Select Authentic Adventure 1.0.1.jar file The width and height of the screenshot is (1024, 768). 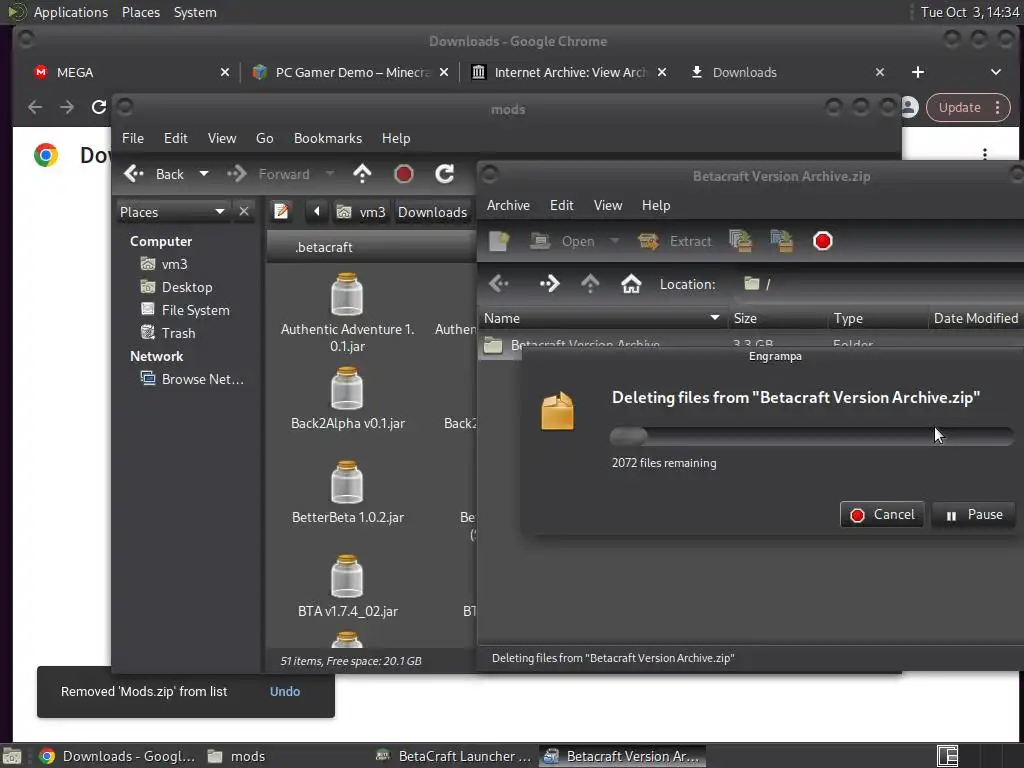coord(347,313)
